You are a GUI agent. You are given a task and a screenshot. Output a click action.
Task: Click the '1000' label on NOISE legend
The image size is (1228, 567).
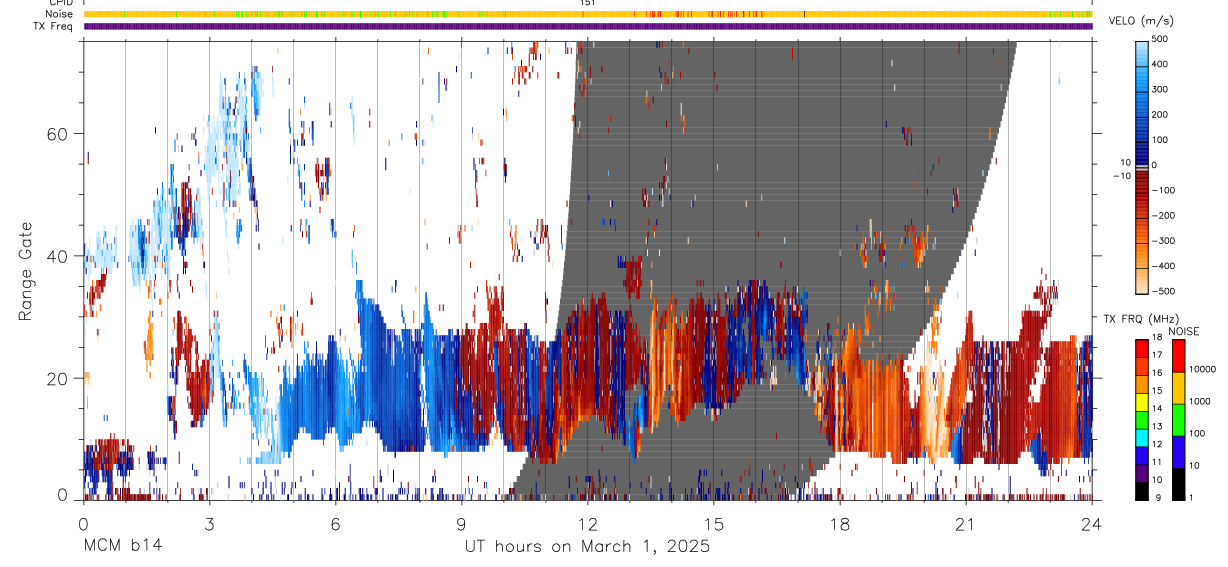pyautogui.click(x=1200, y=401)
